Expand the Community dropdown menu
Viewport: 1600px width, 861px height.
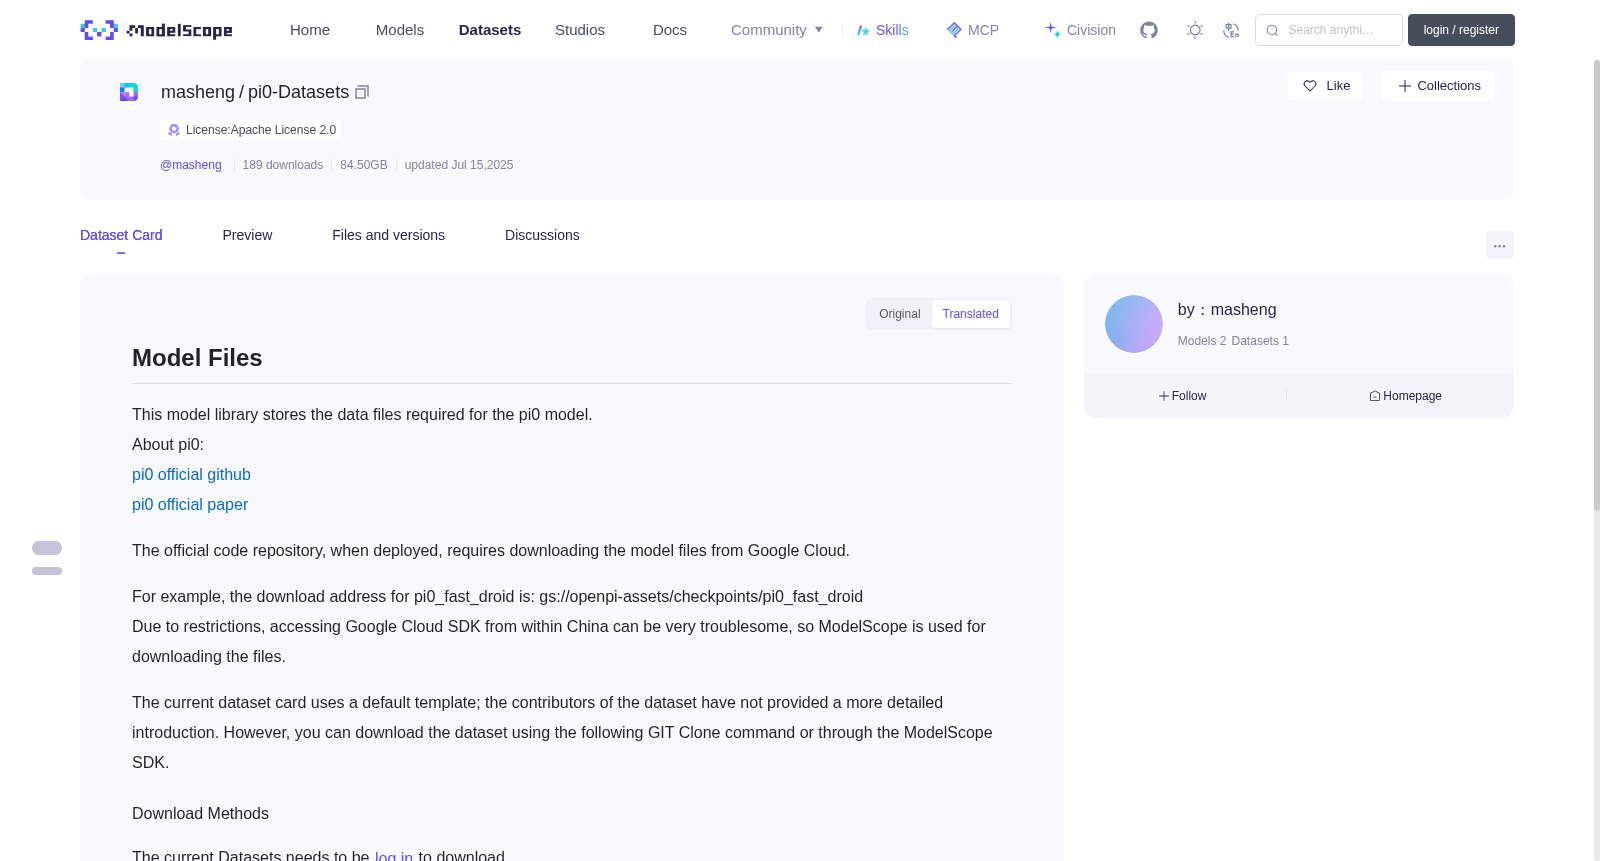click(x=777, y=30)
